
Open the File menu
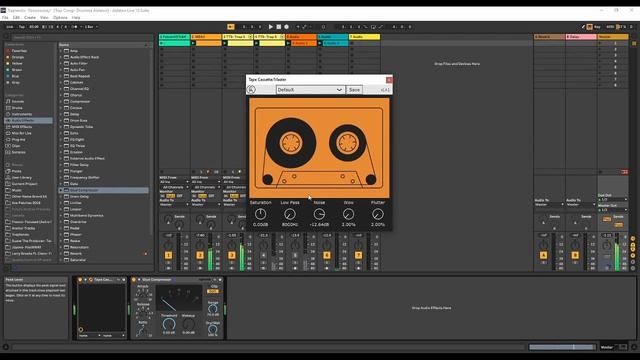pyautogui.click(x=5, y=18)
